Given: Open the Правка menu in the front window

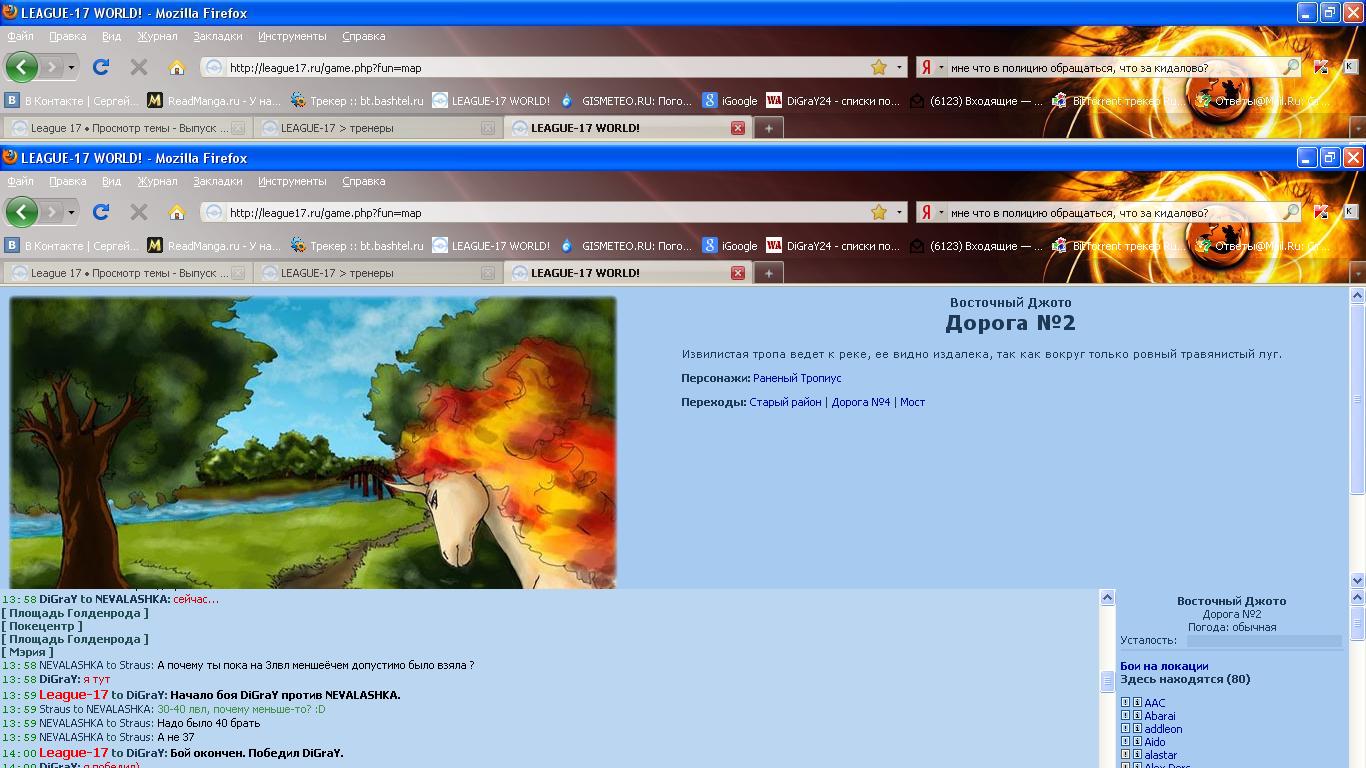Looking at the screenshot, I should [x=67, y=181].
